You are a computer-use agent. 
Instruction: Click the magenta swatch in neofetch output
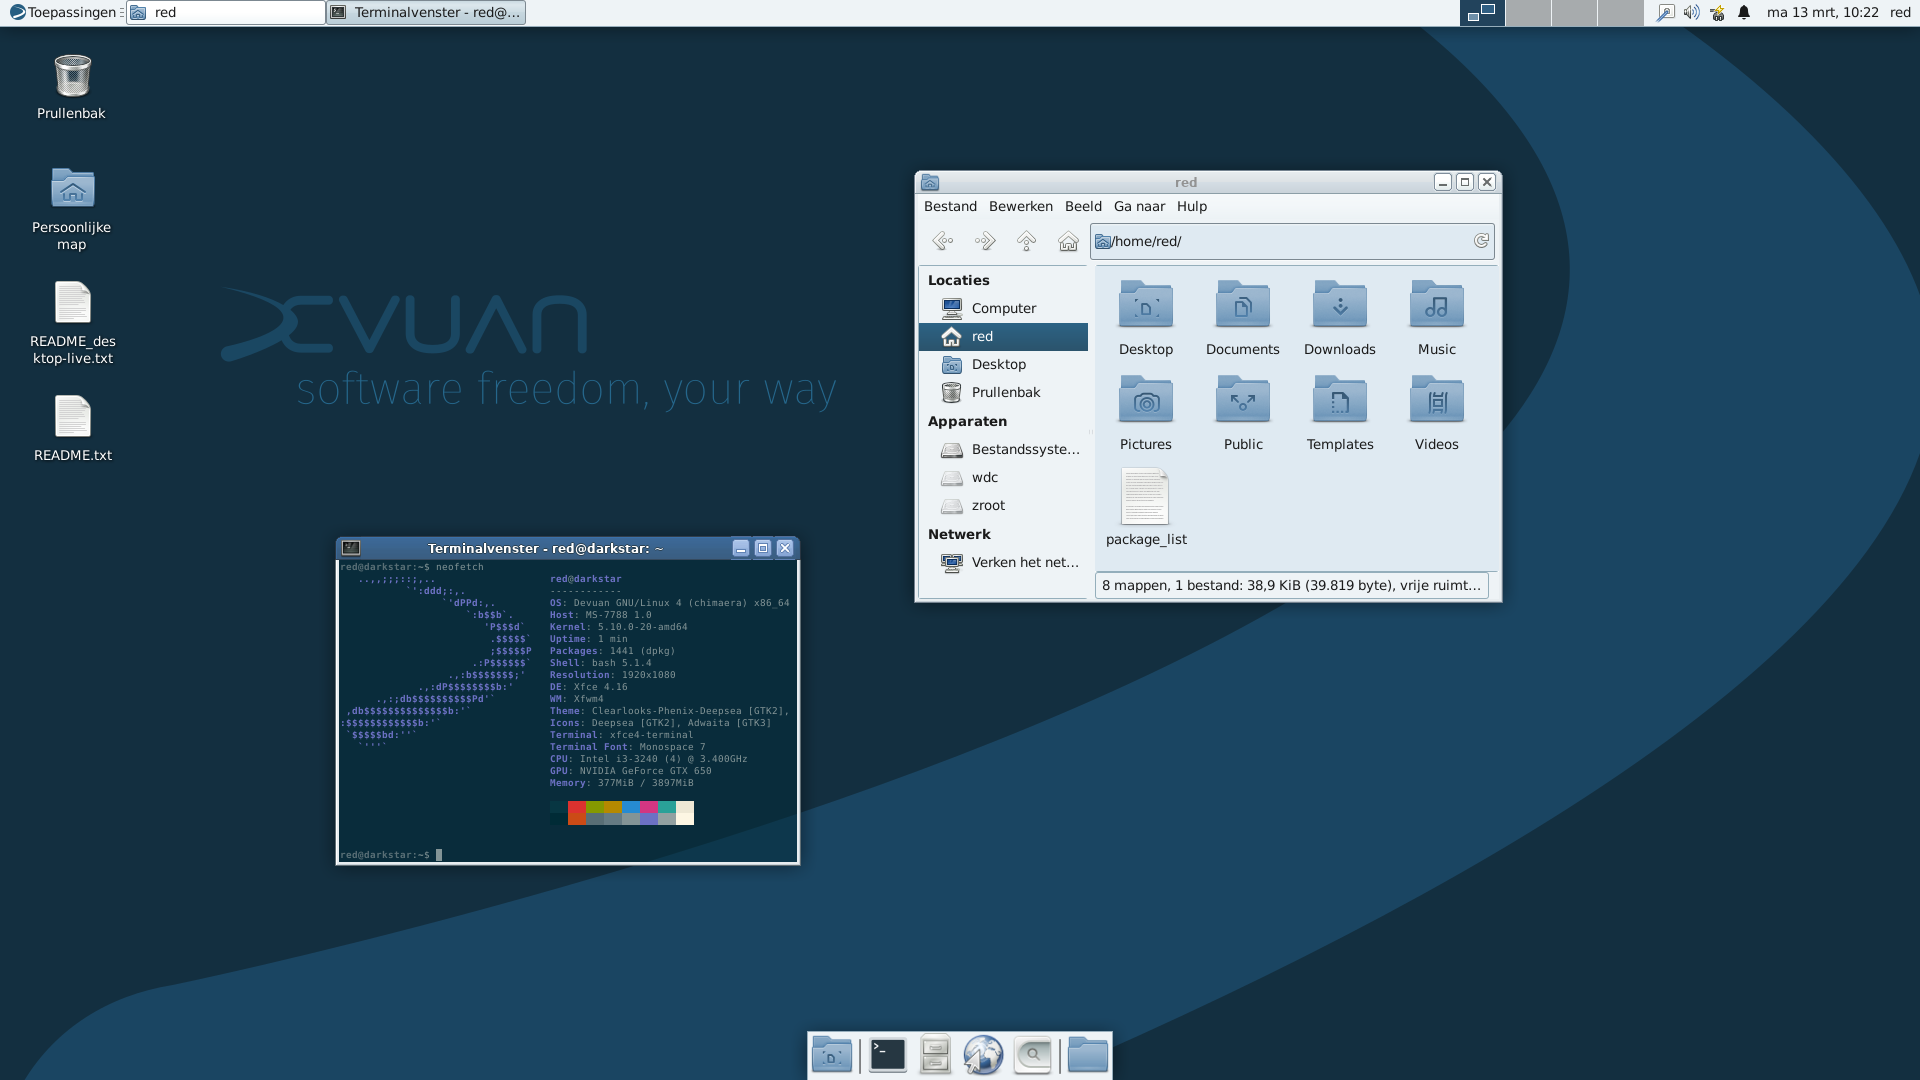click(x=649, y=807)
